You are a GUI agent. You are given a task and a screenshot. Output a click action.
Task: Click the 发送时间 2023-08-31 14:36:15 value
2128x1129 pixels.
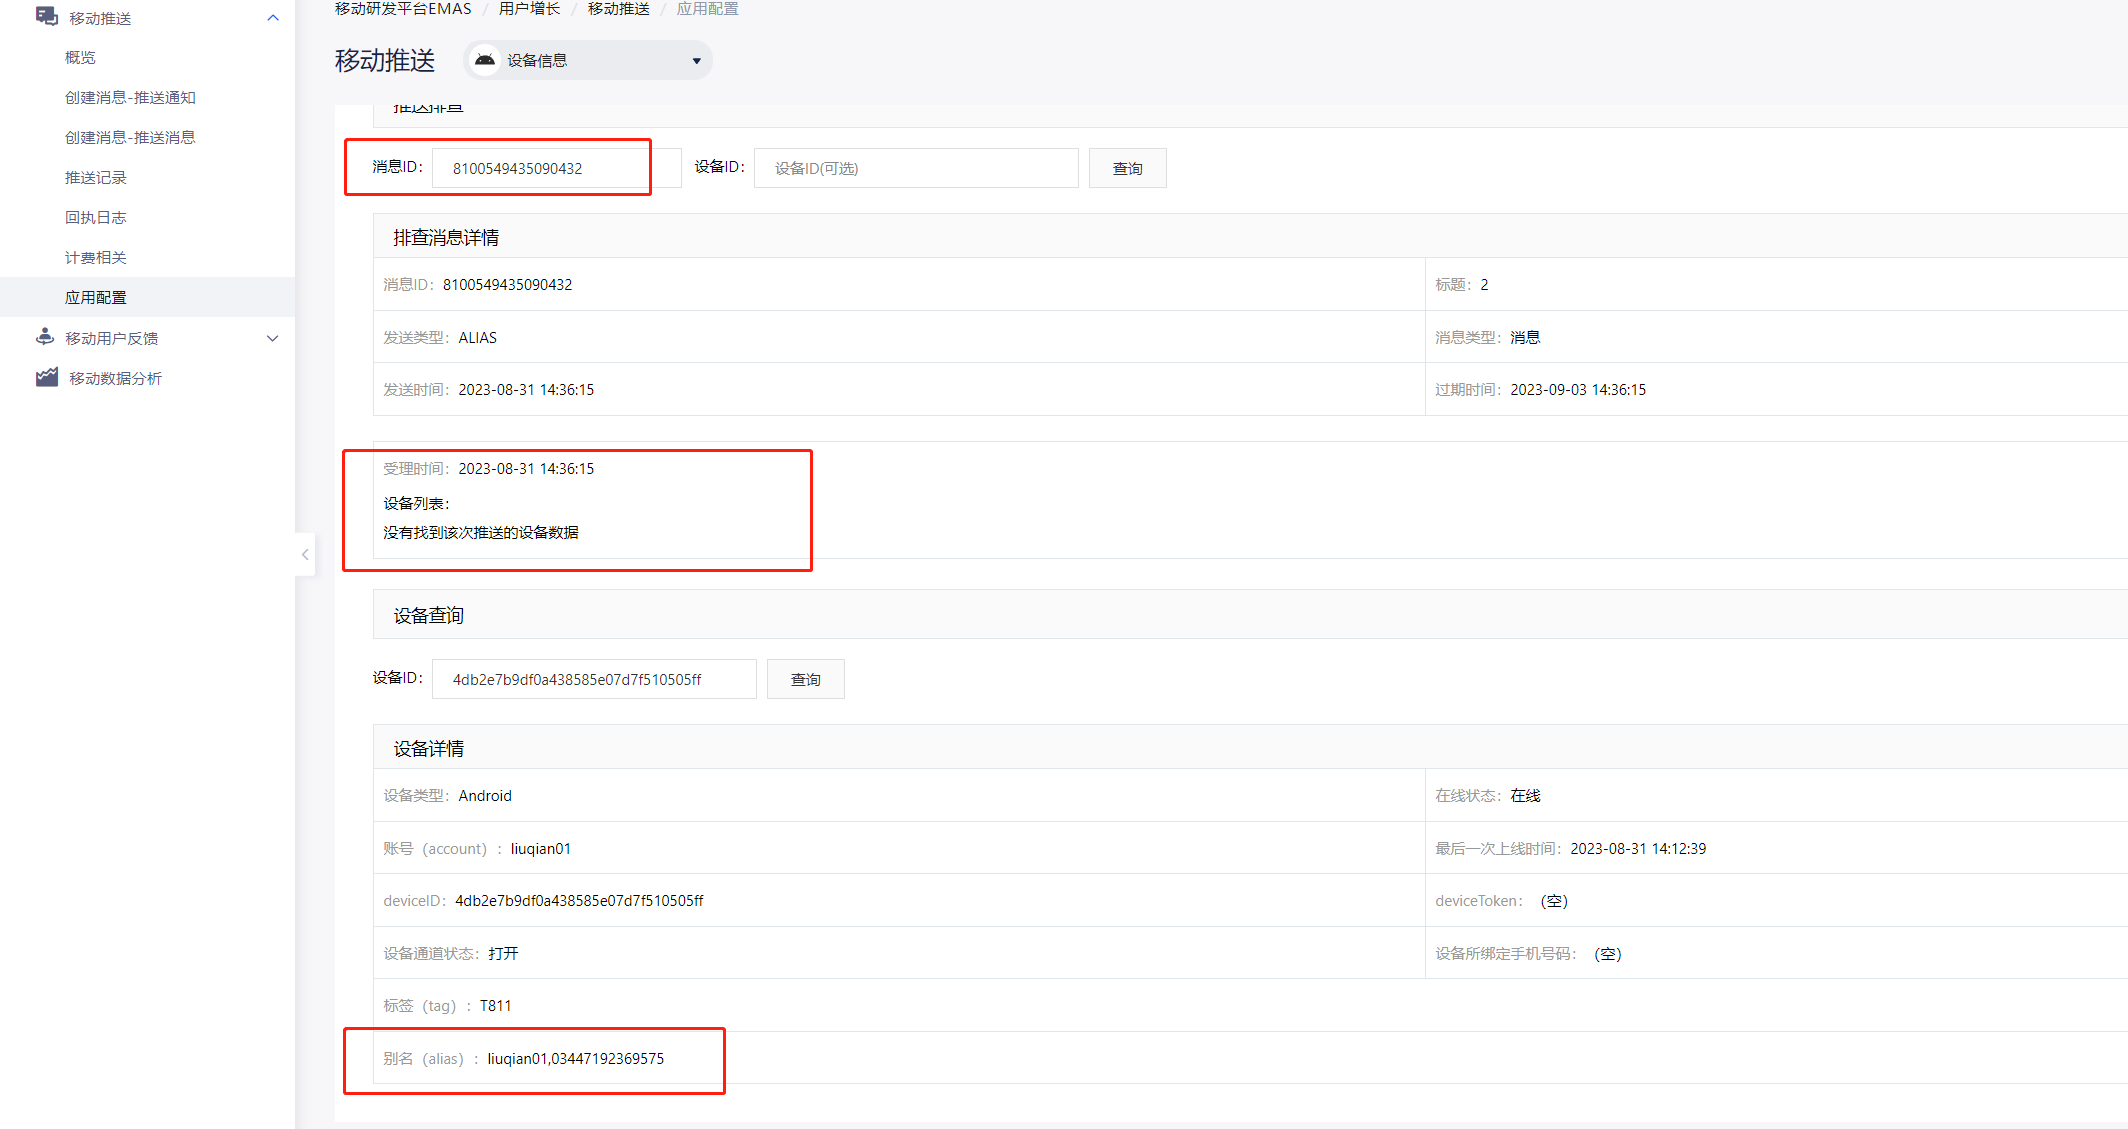(x=526, y=389)
